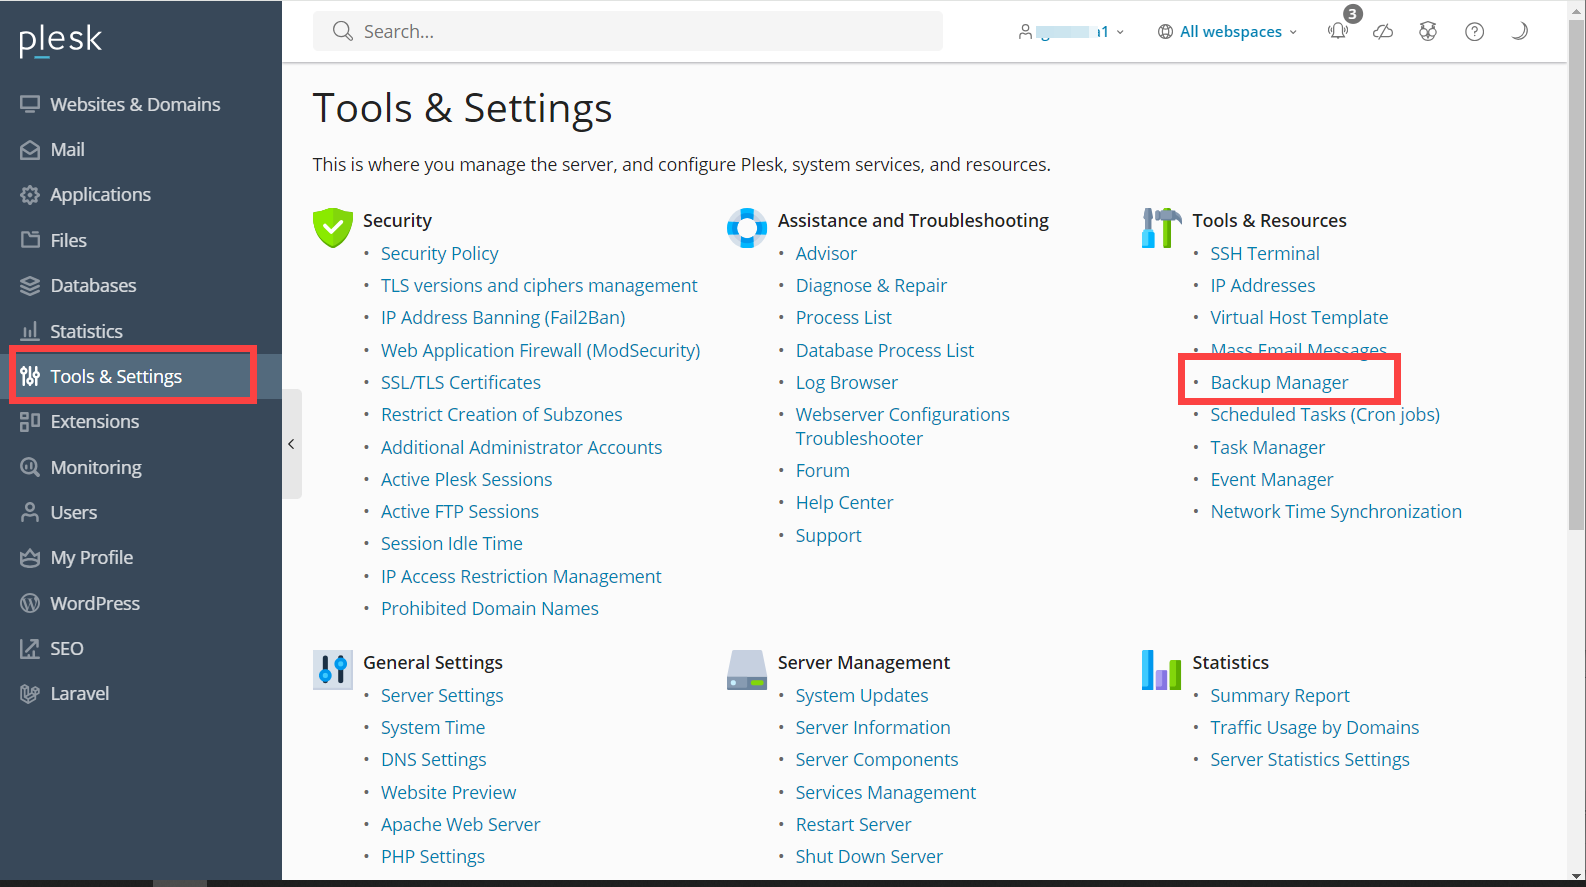
Task: Open System Updates link
Action: (x=861, y=696)
